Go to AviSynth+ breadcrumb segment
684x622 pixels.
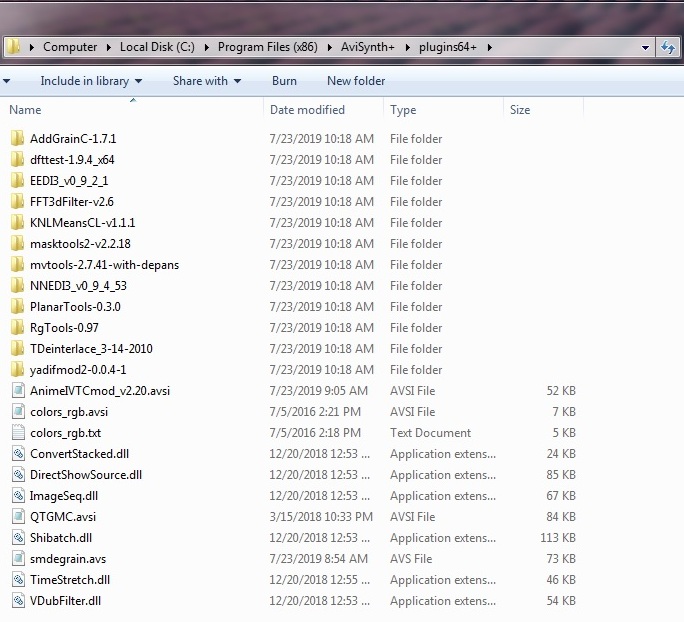tap(367, 47)
